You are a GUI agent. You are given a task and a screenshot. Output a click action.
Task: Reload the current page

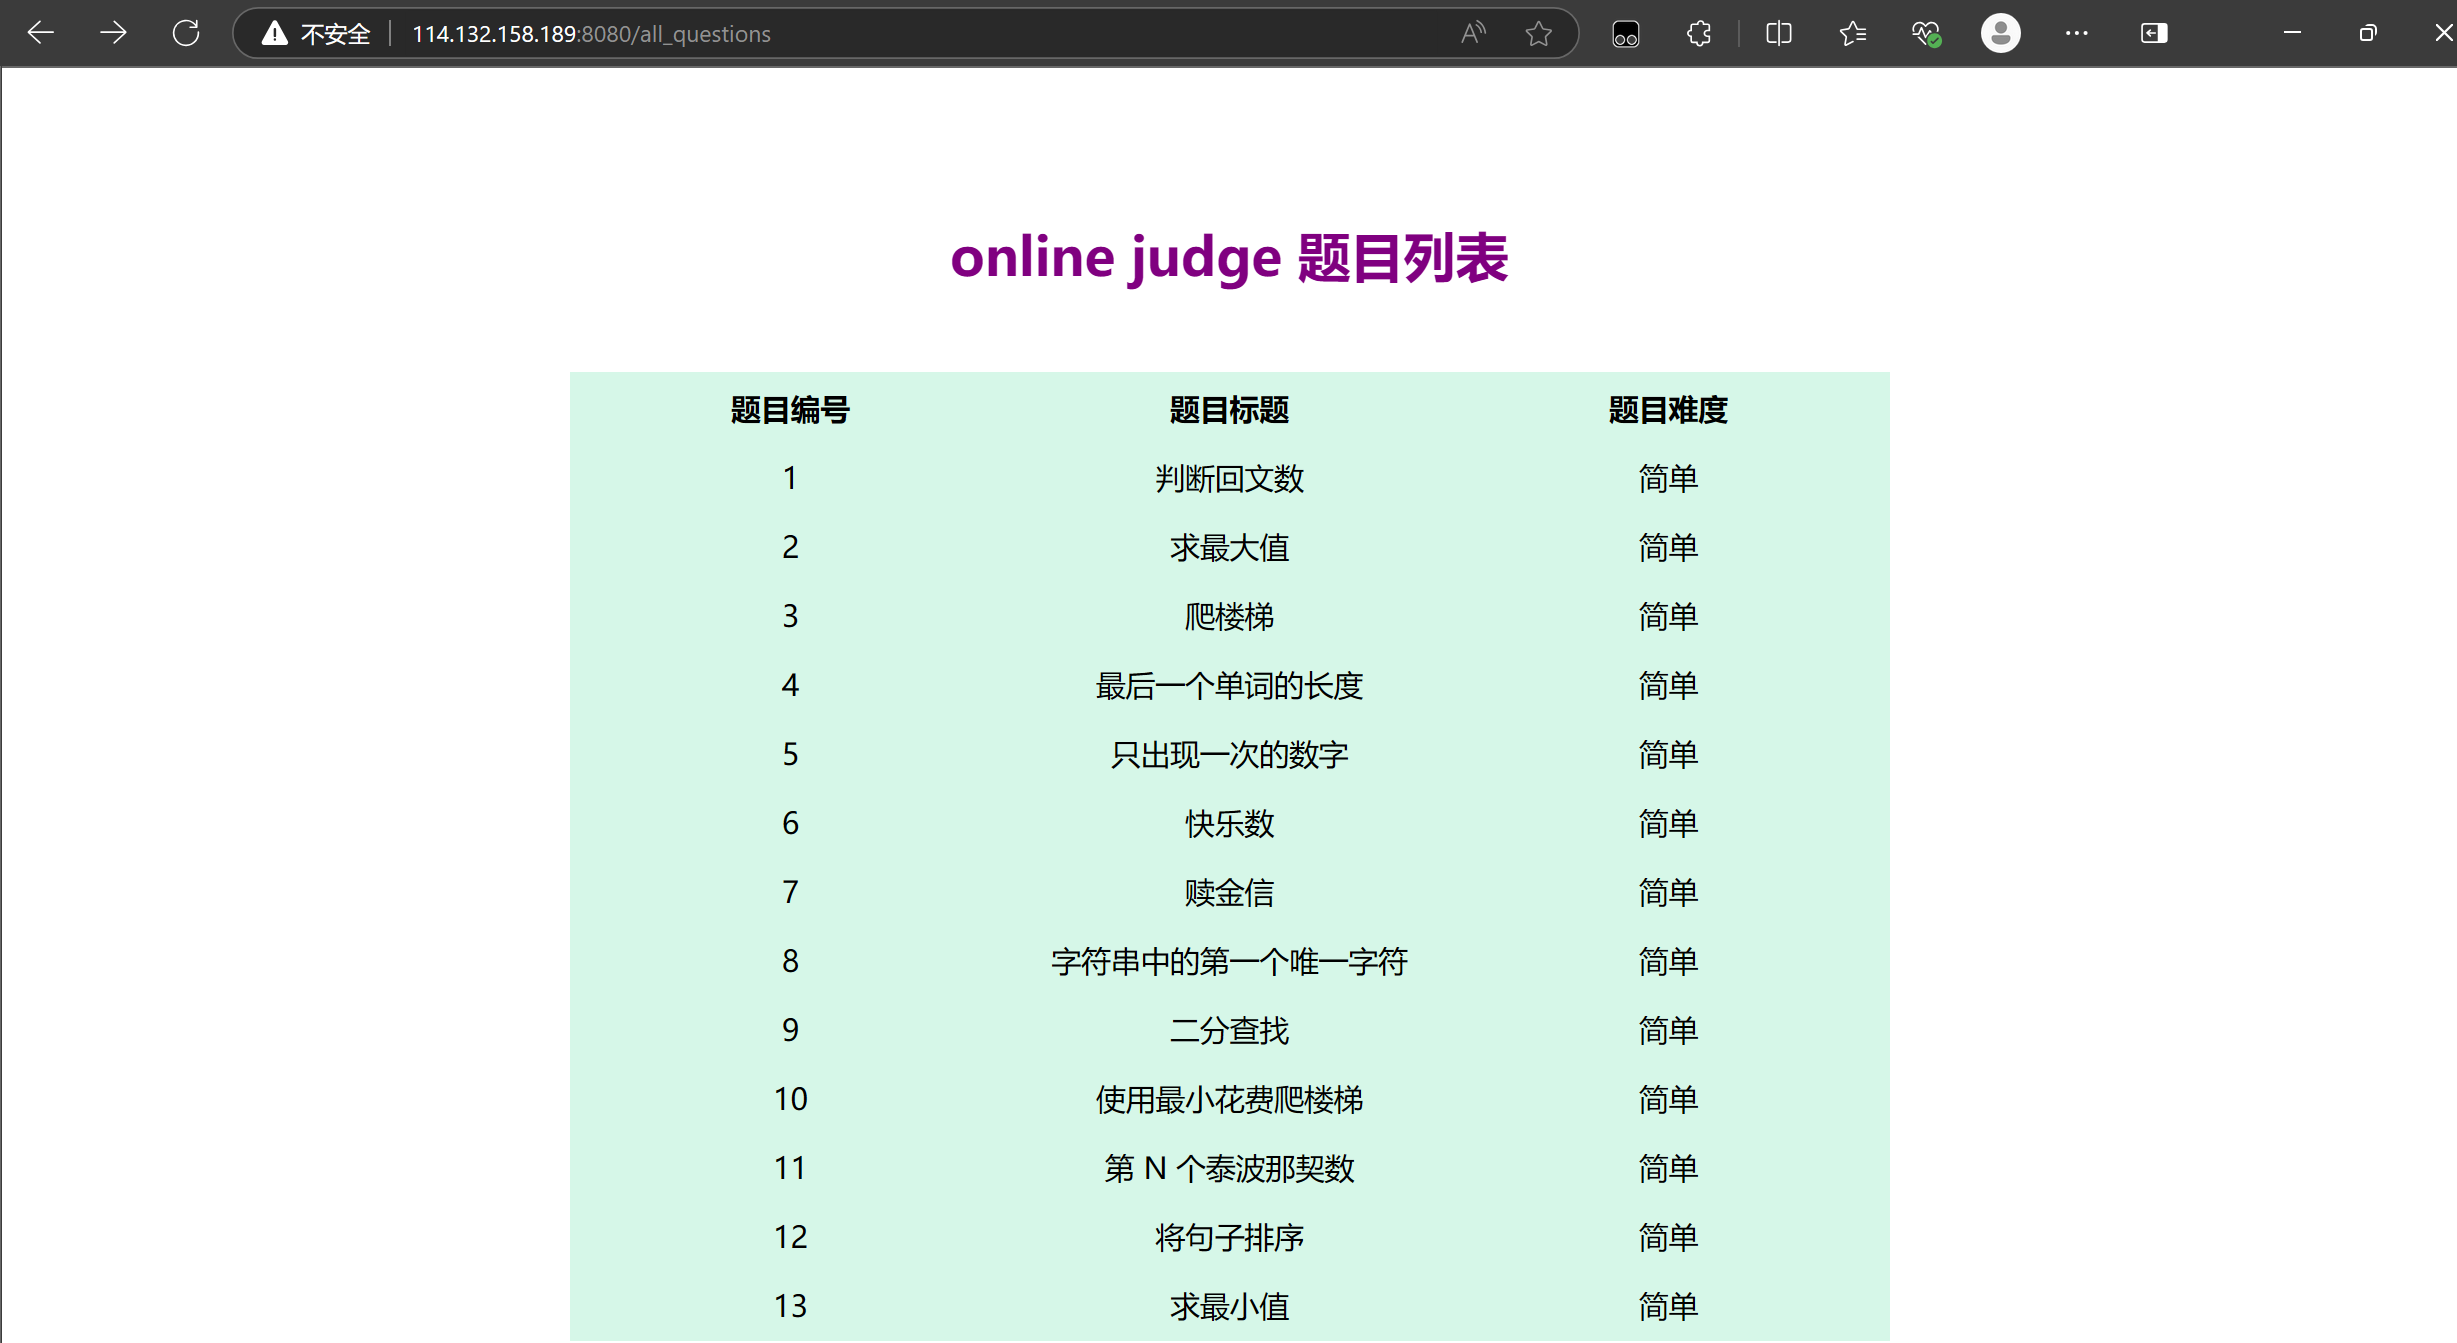186,33
